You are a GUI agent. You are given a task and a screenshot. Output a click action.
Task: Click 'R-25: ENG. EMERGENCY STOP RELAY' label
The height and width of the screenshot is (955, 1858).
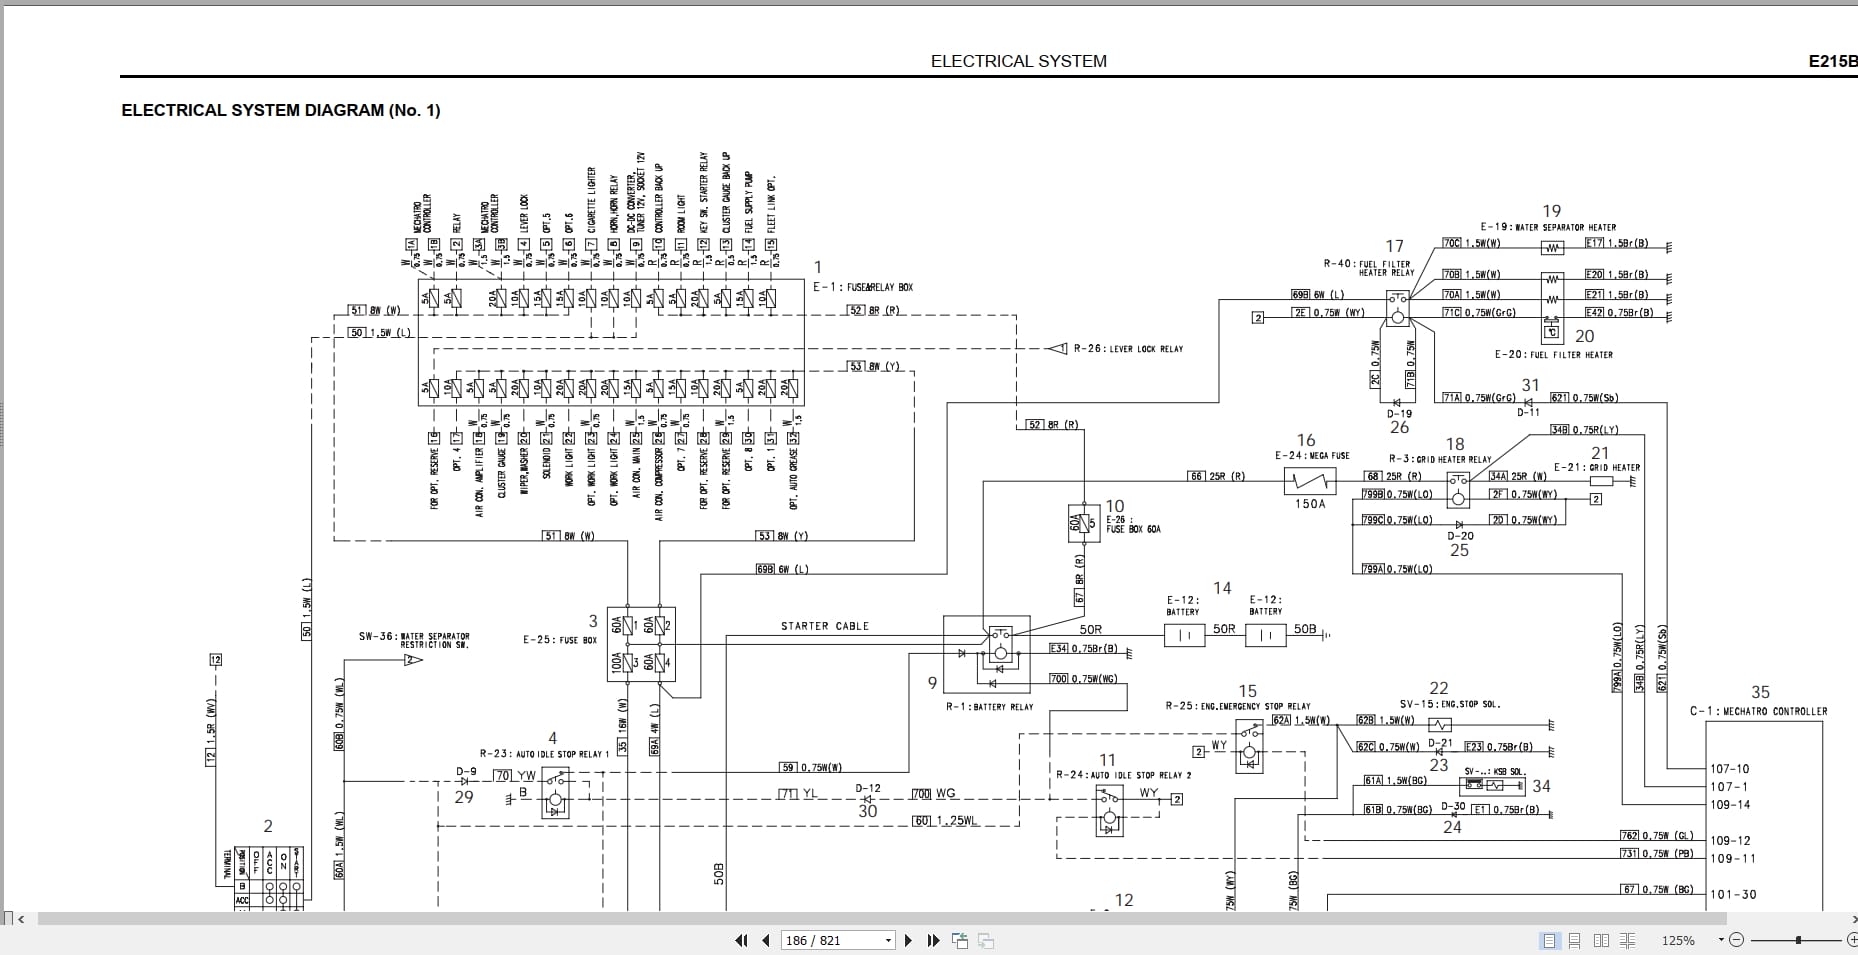(1237, 706)
